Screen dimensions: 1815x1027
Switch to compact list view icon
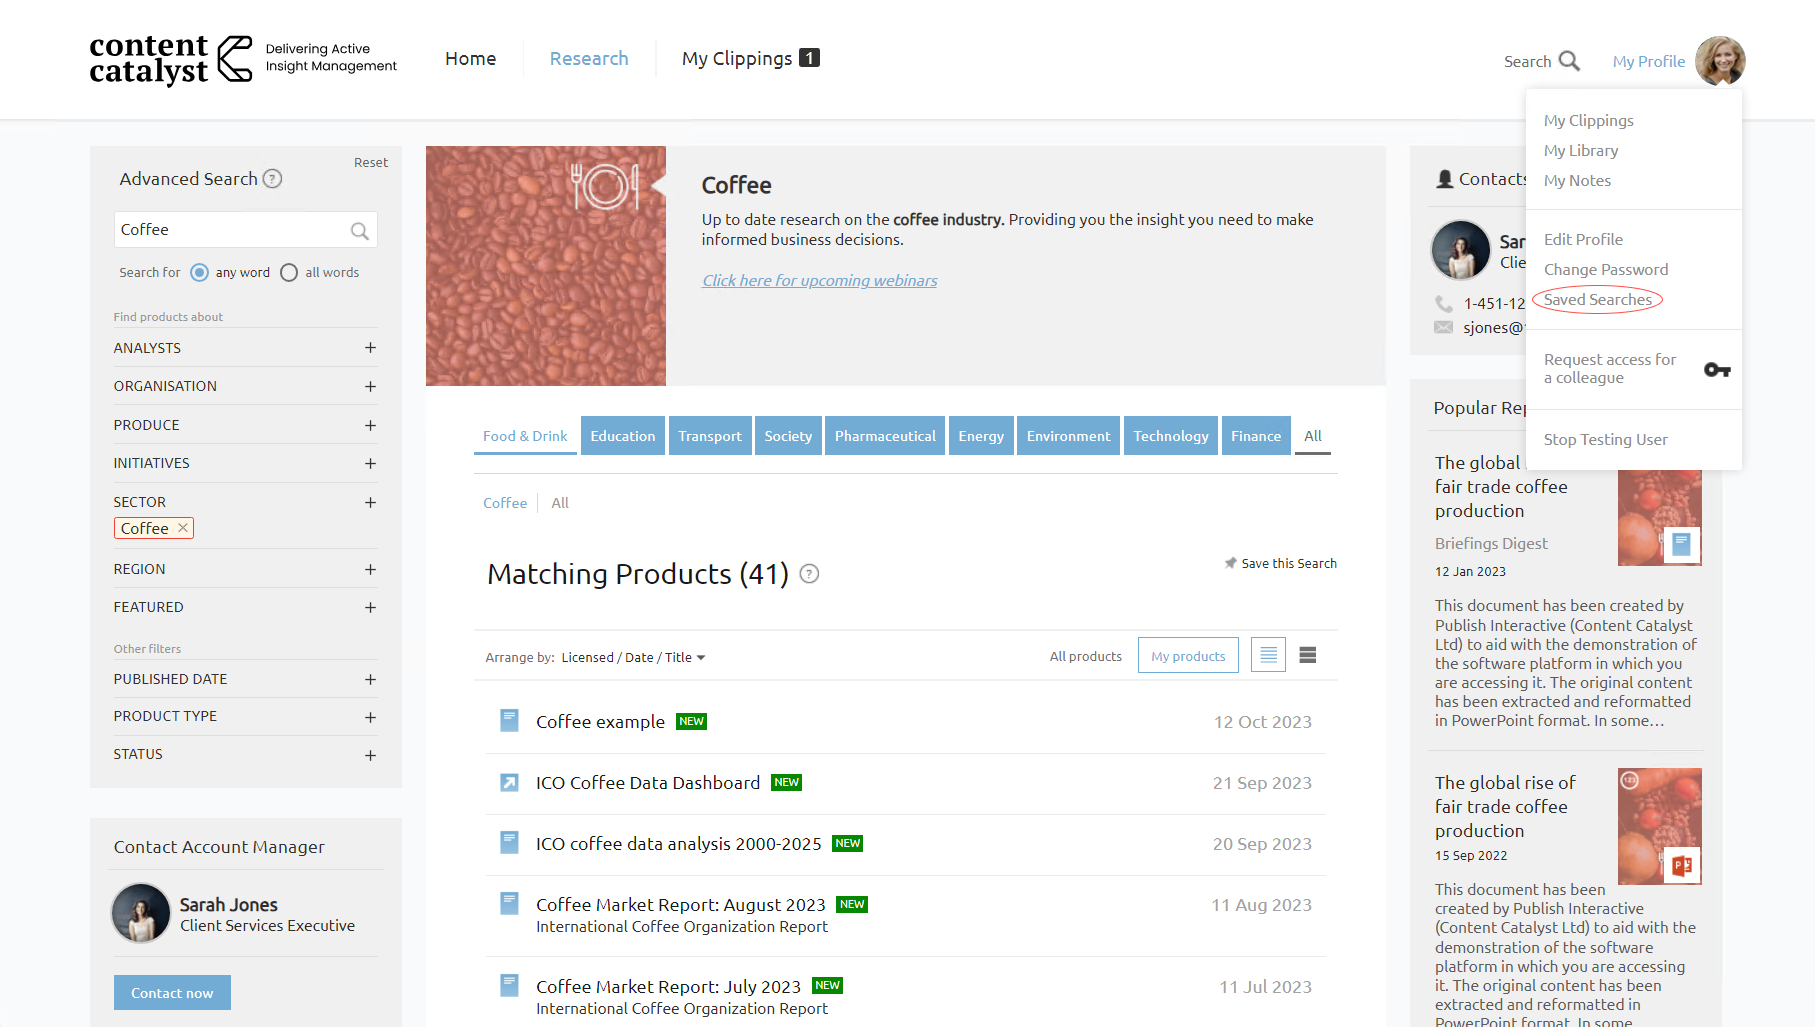pos(1307,656)
